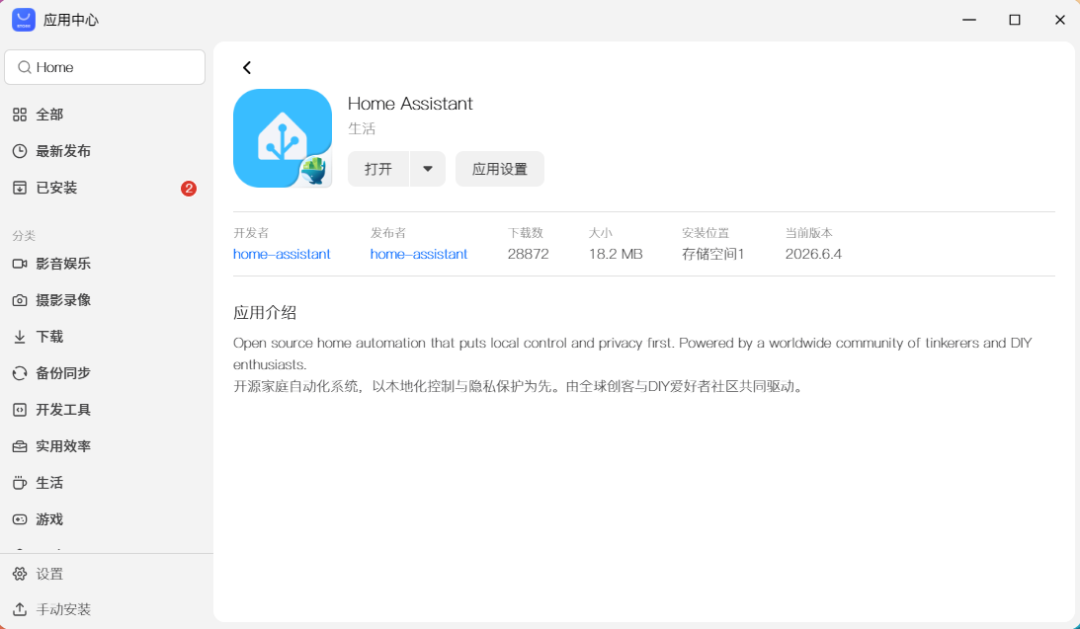
Task: Click the App Center logo icon
Action: (23, 20)
